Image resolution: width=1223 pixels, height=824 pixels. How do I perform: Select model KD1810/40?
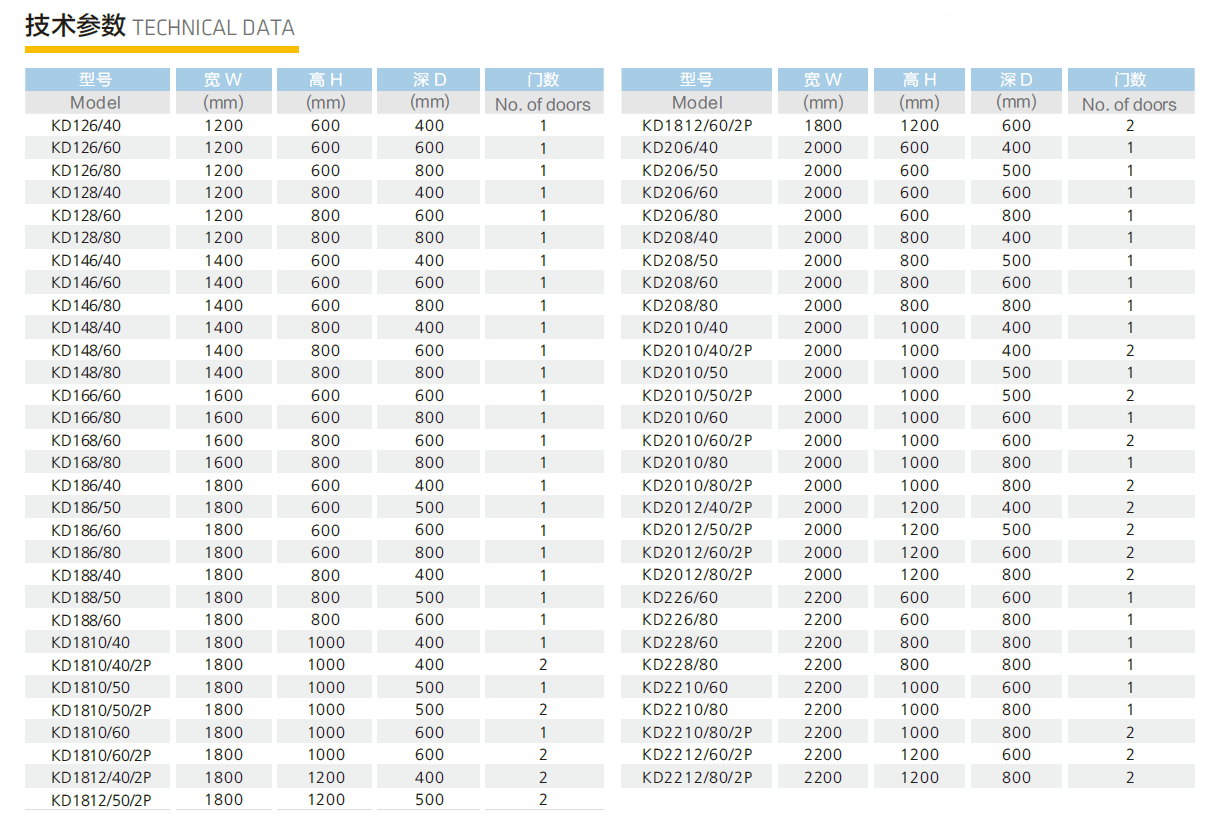pyautogui.click(x=90, y=642)
